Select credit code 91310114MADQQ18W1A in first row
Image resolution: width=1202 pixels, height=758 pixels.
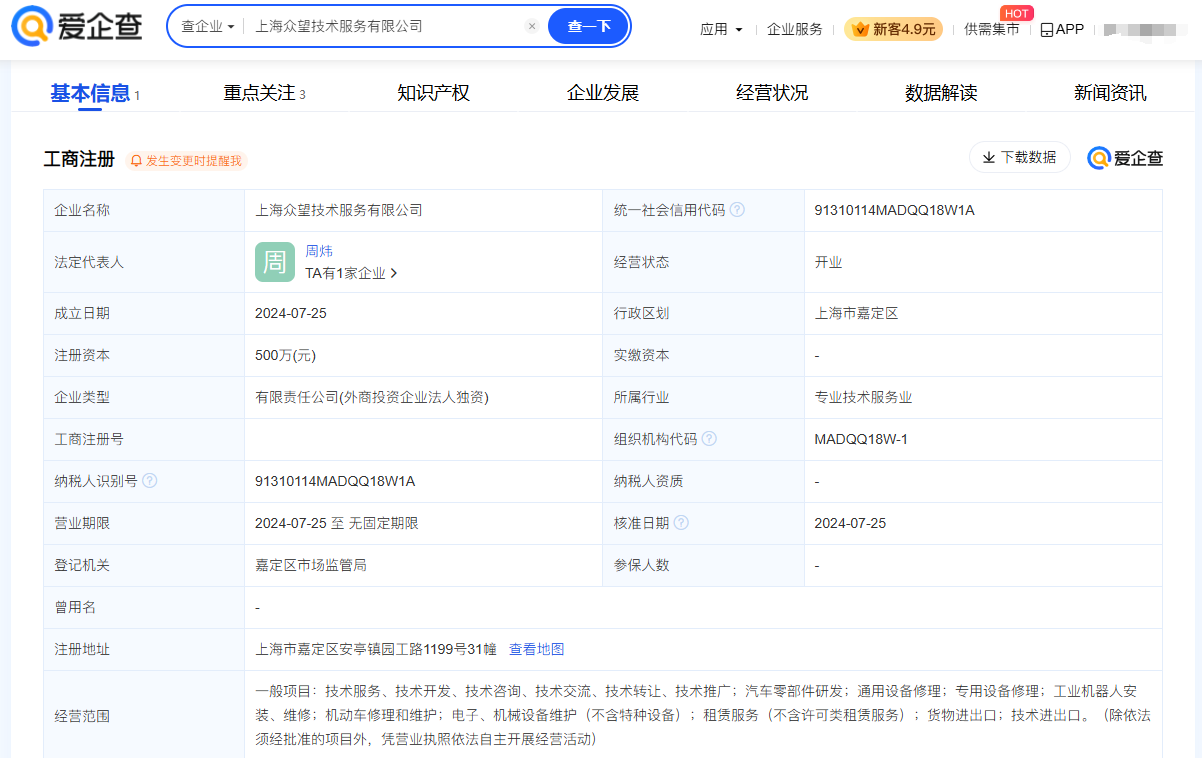[x=894, y=210]
